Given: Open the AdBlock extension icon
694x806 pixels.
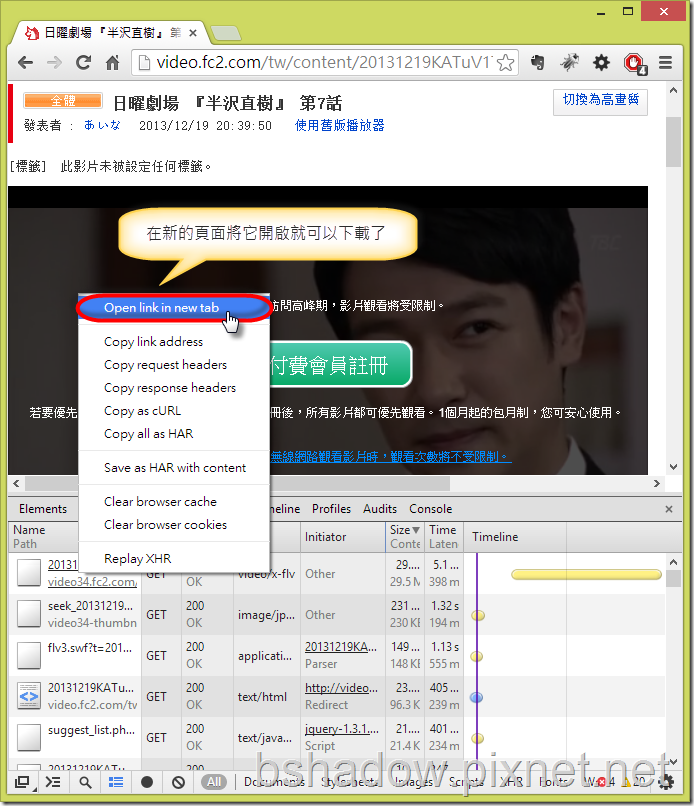Looking at the screenshot, I should [634, 64].
